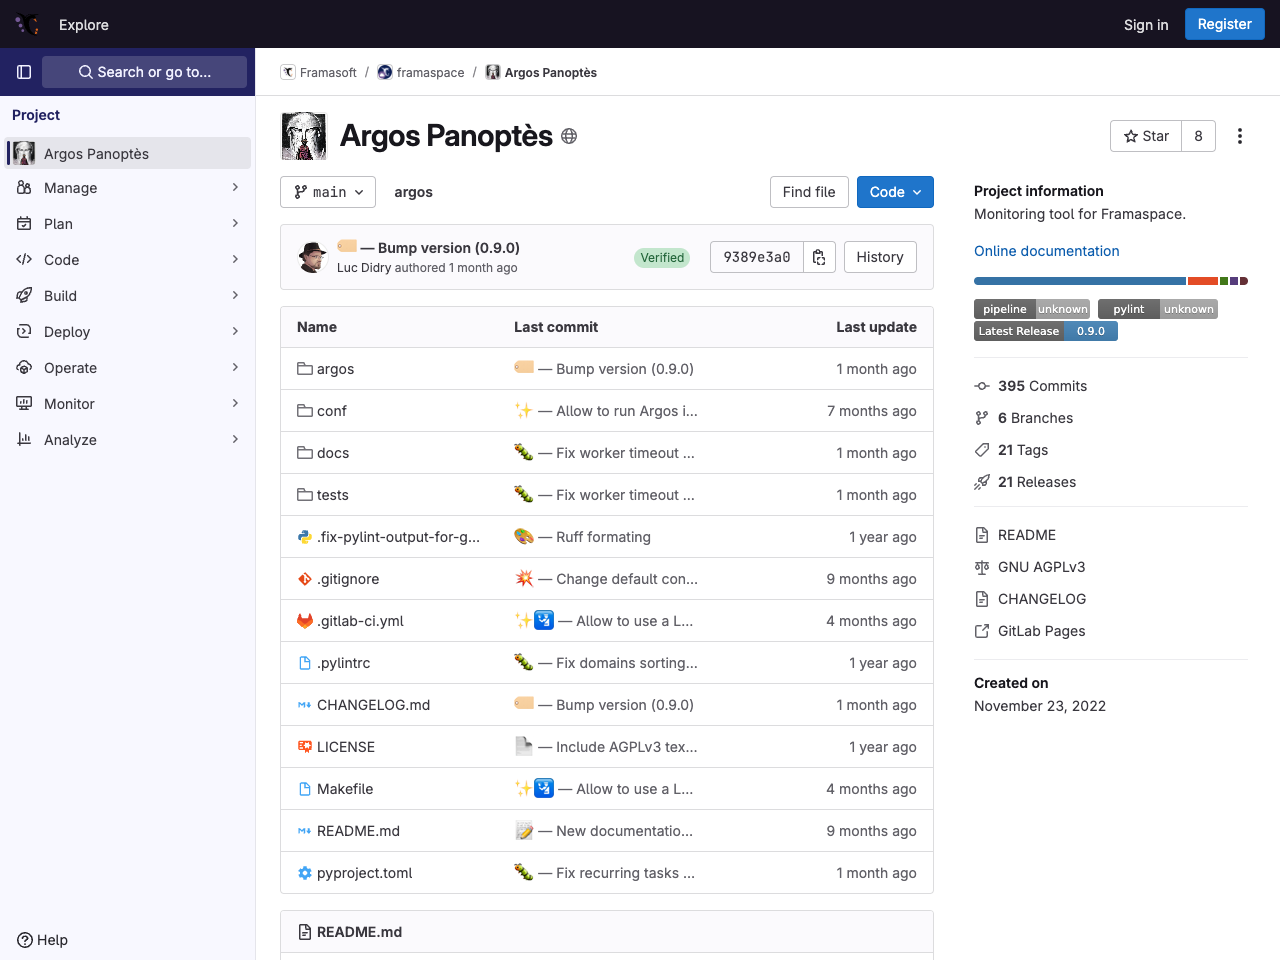This screenshot has height=960, width=1280.
Task: Open the project actions kebab menu
Action: pos(1240,136)
